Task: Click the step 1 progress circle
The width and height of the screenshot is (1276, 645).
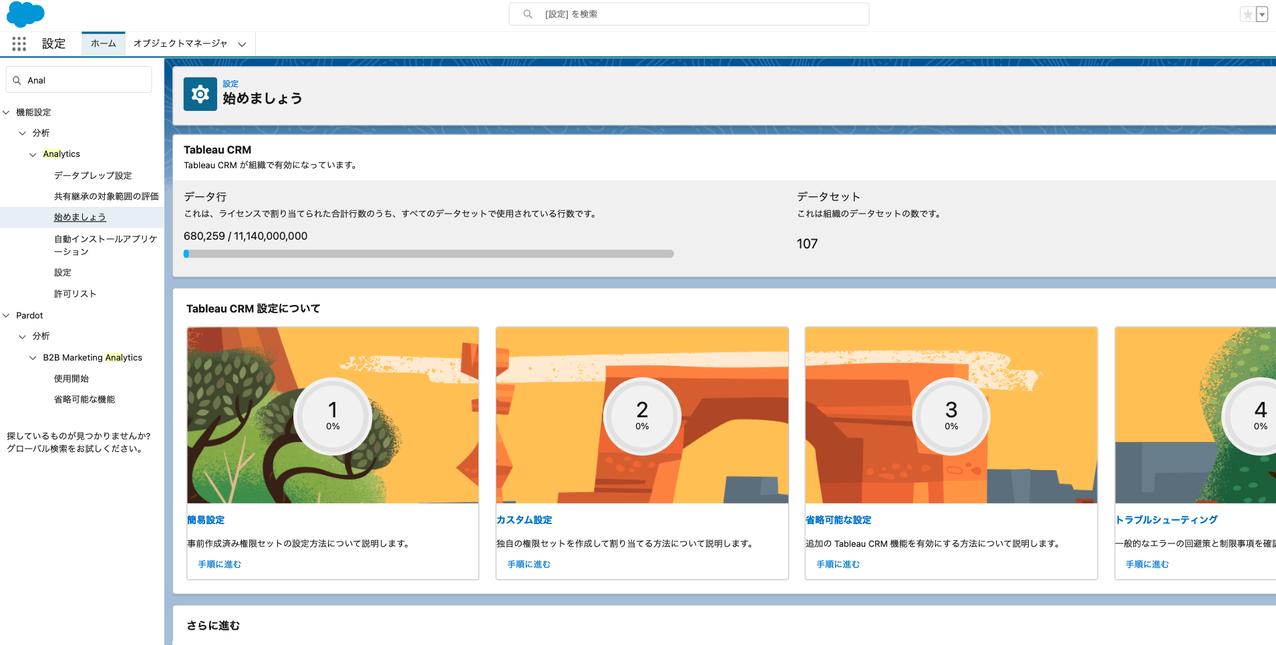Action: [x=333, y=416]
